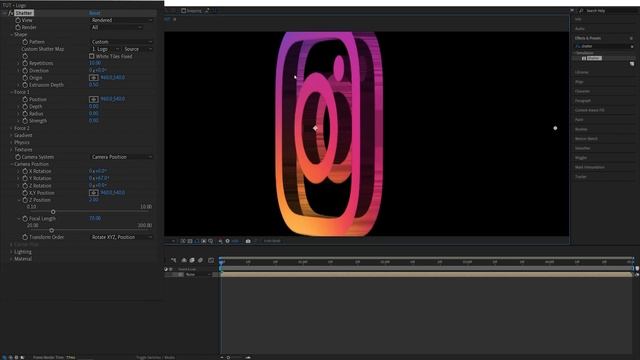Open the Camera System dropdown

coord(122,157)
